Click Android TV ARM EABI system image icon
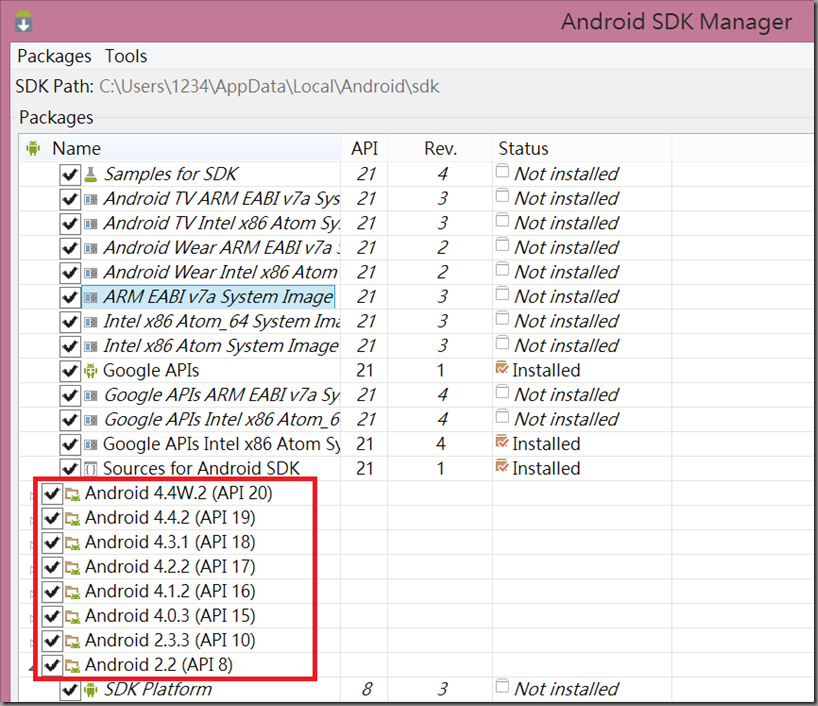818x706 pixels. 91,199
